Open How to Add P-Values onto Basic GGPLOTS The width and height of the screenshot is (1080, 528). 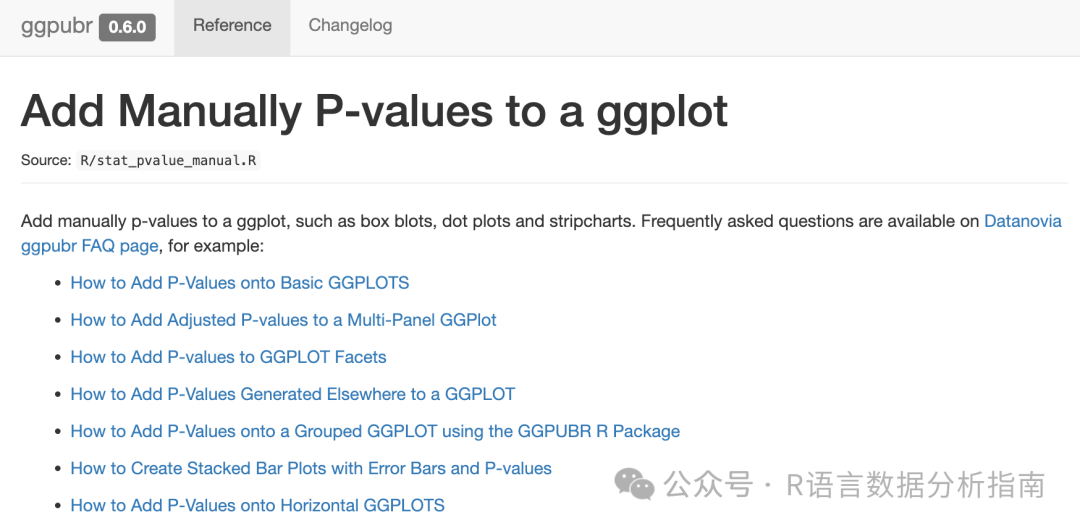point(240,283)
